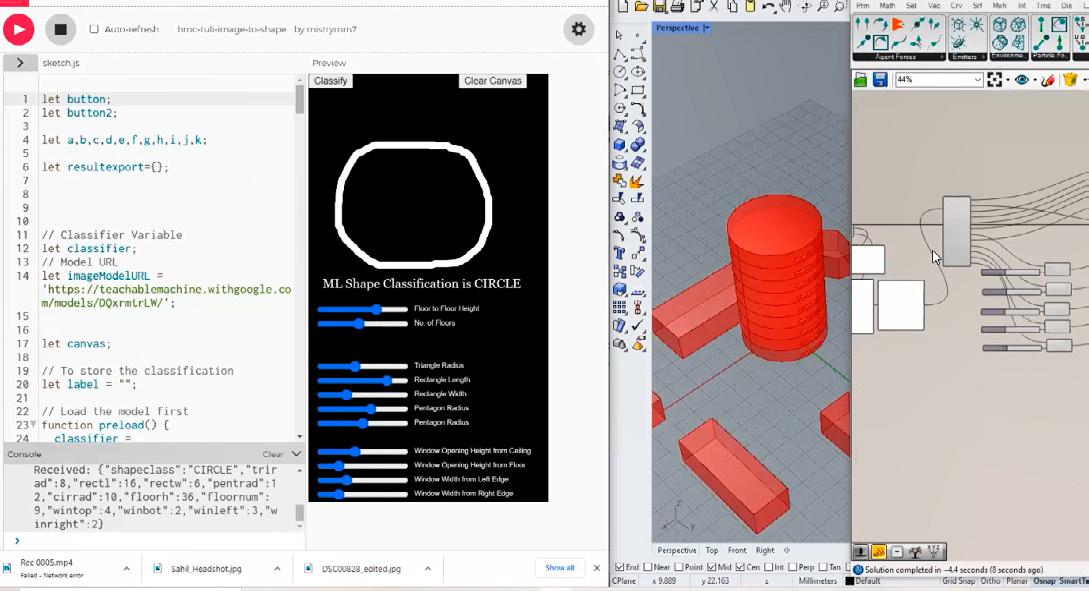The height and width of the screenshot is (591, 1089).
Task: Clear the console output
Action: tap(272, 454)
